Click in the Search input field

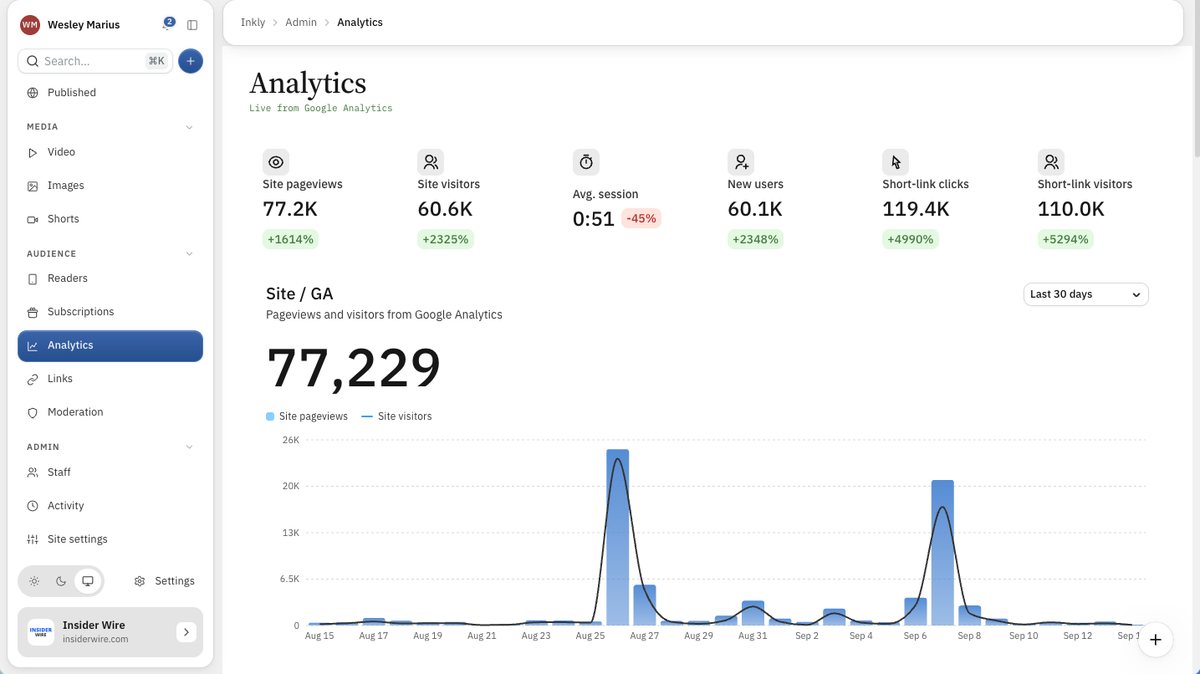click(x=93, y=61)
